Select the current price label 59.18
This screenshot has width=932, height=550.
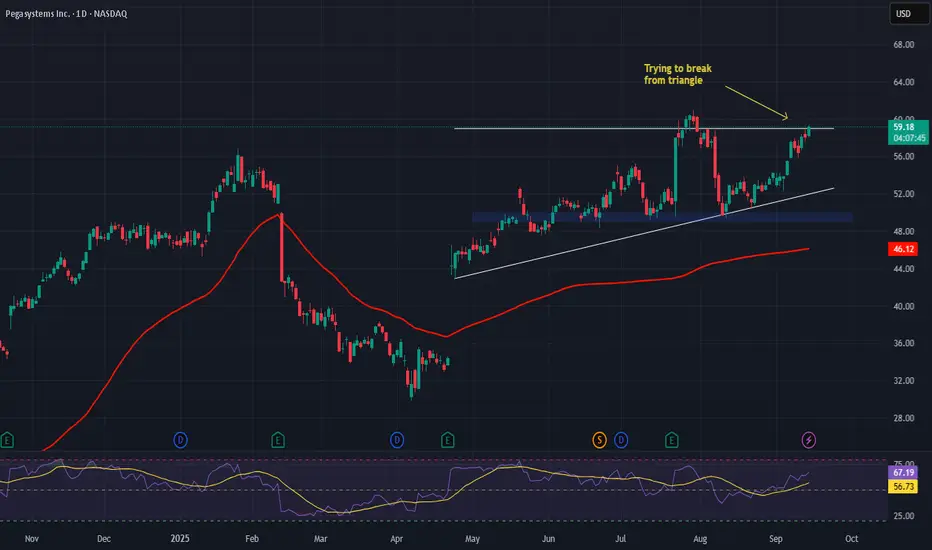(x=903, y=127)
